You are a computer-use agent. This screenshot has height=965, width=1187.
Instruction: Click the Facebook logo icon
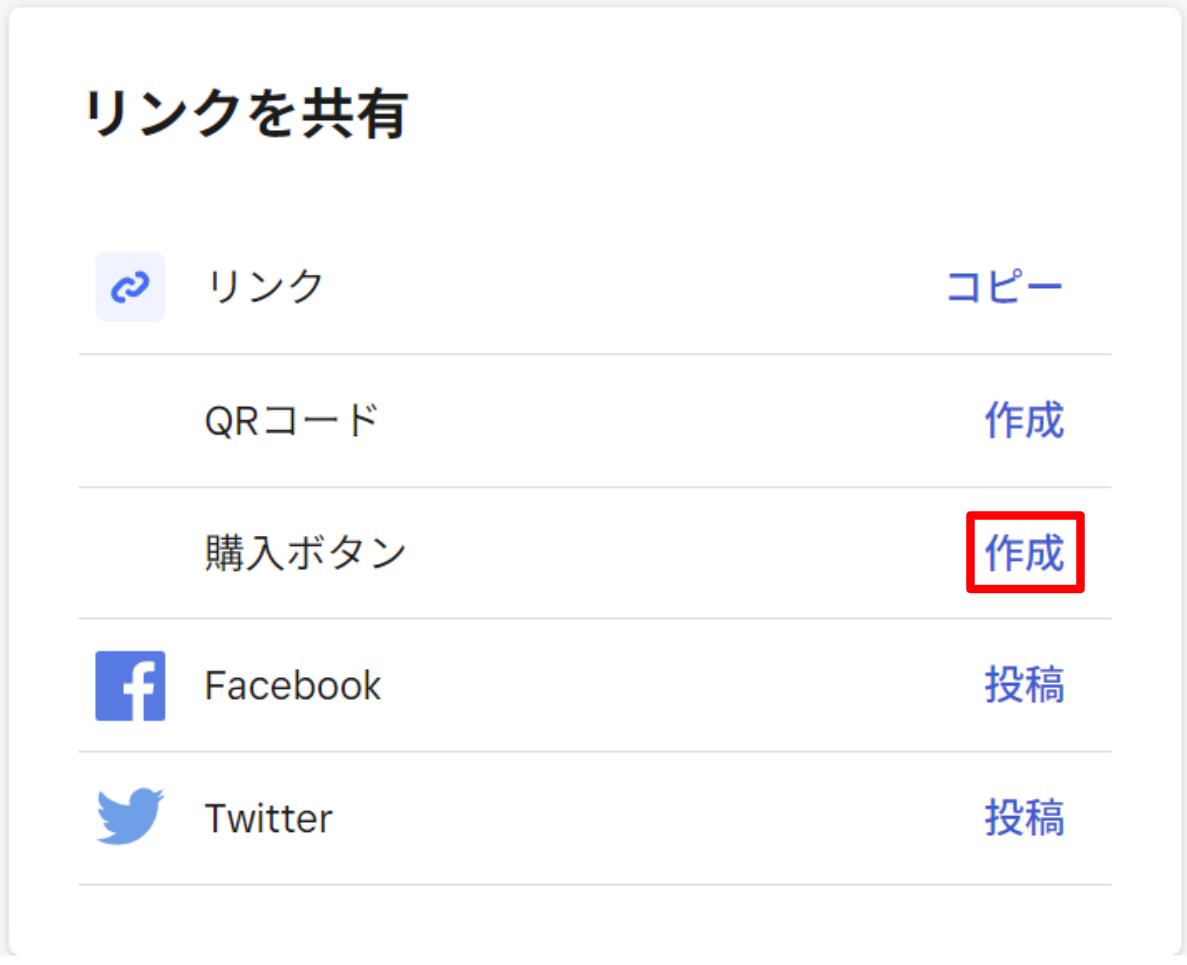click(130, 686)
